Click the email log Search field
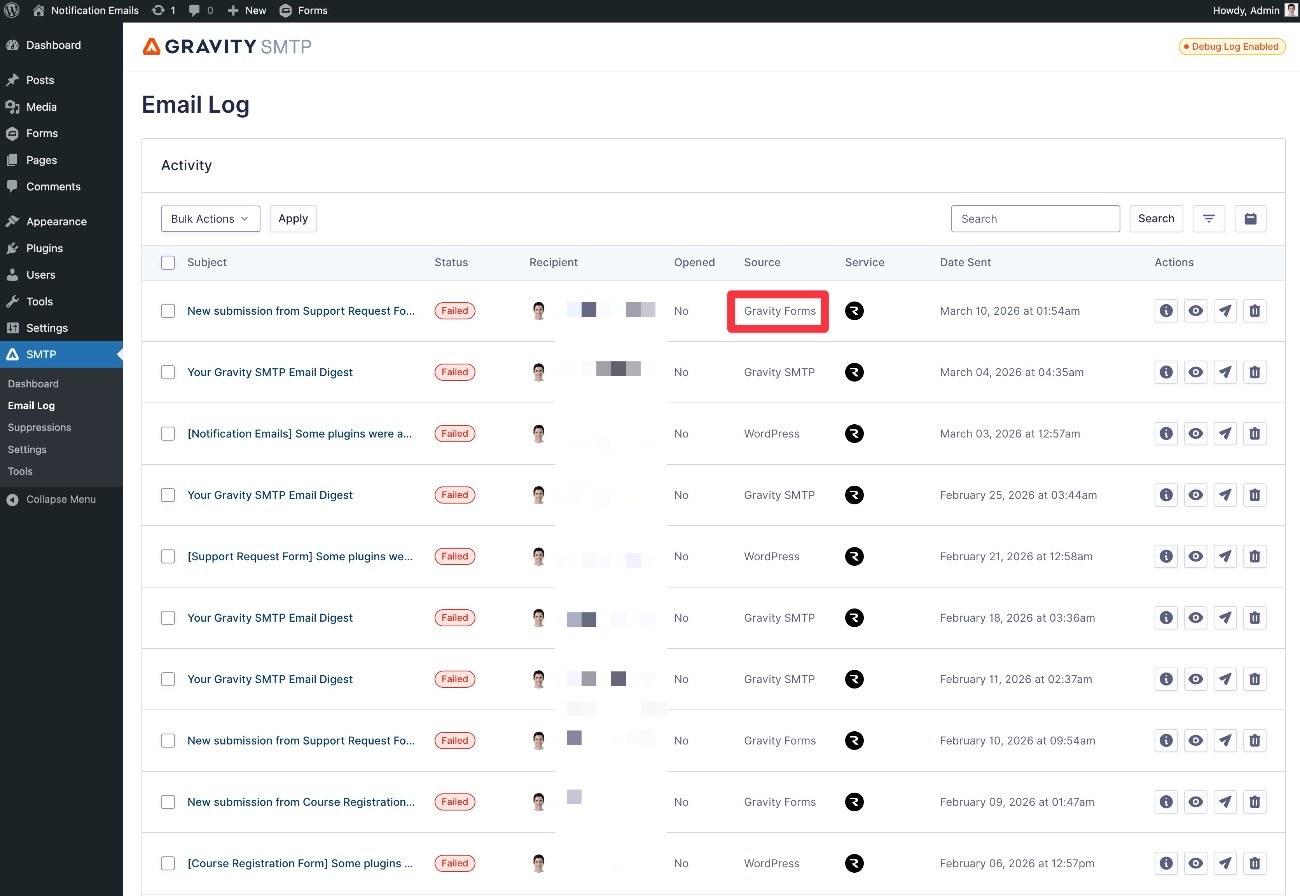The height and width of the screenshot is (896, 1300). click(x=1035, y=219)
